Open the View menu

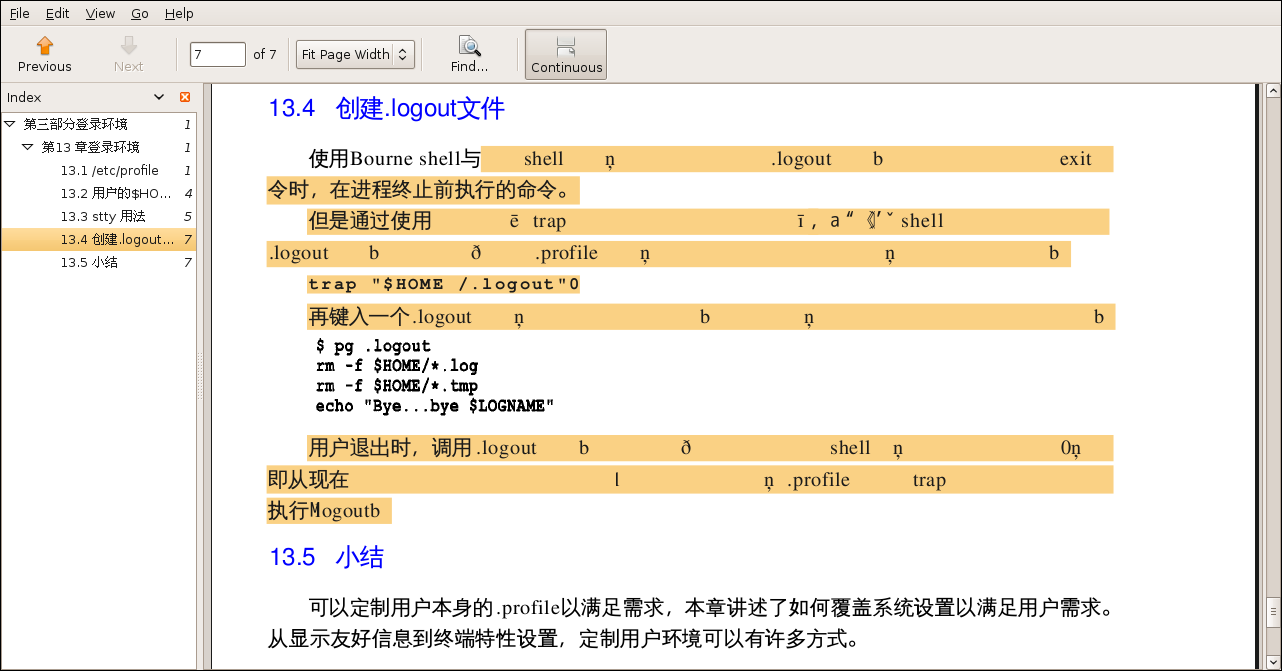100,14
